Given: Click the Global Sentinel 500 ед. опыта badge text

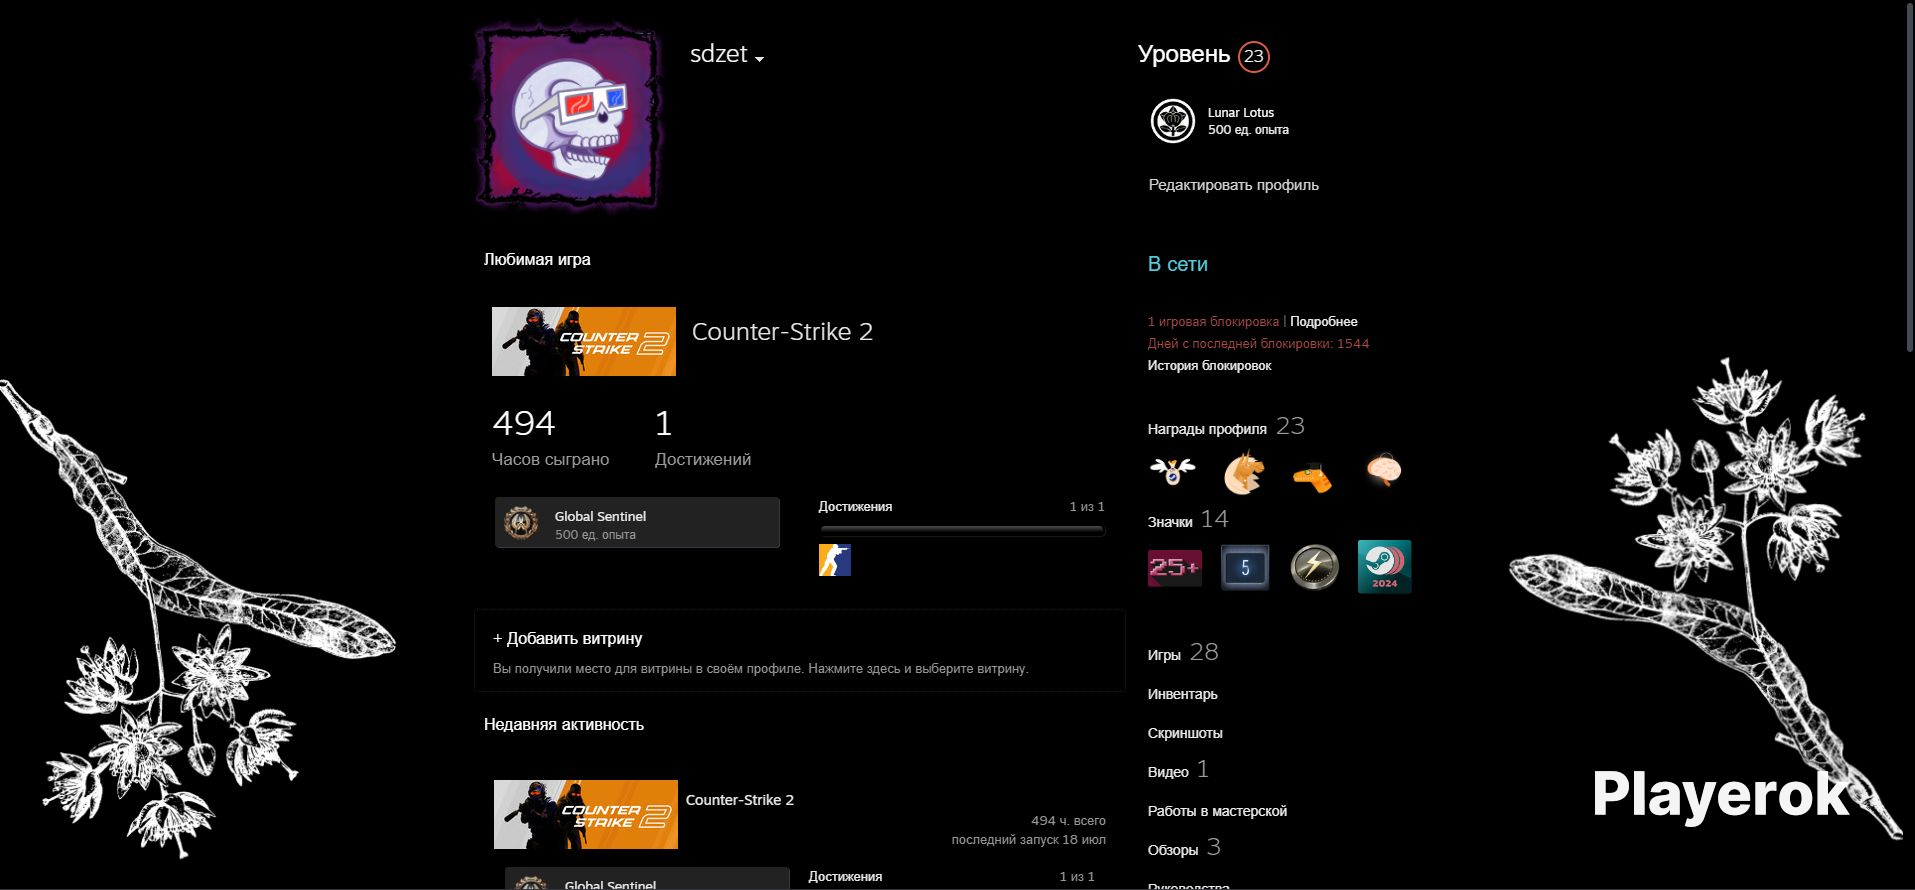Looking at the screenshot, I should click(x=600, y=525).
